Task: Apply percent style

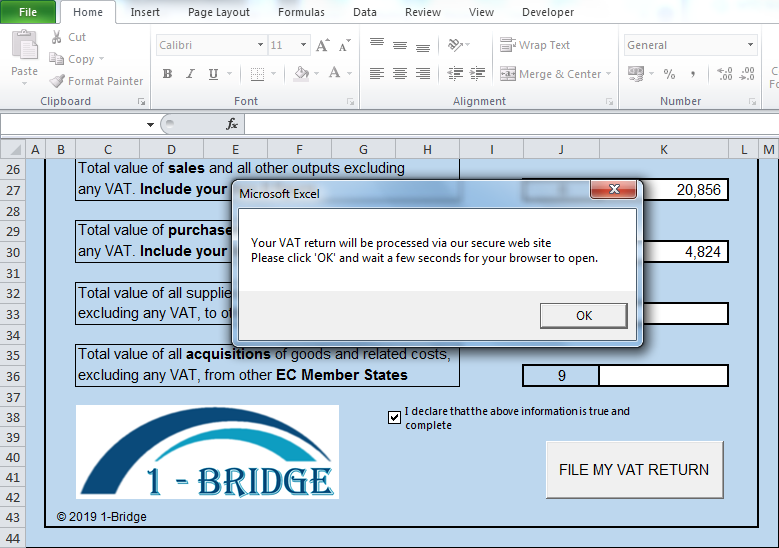Action: [669, 74]
